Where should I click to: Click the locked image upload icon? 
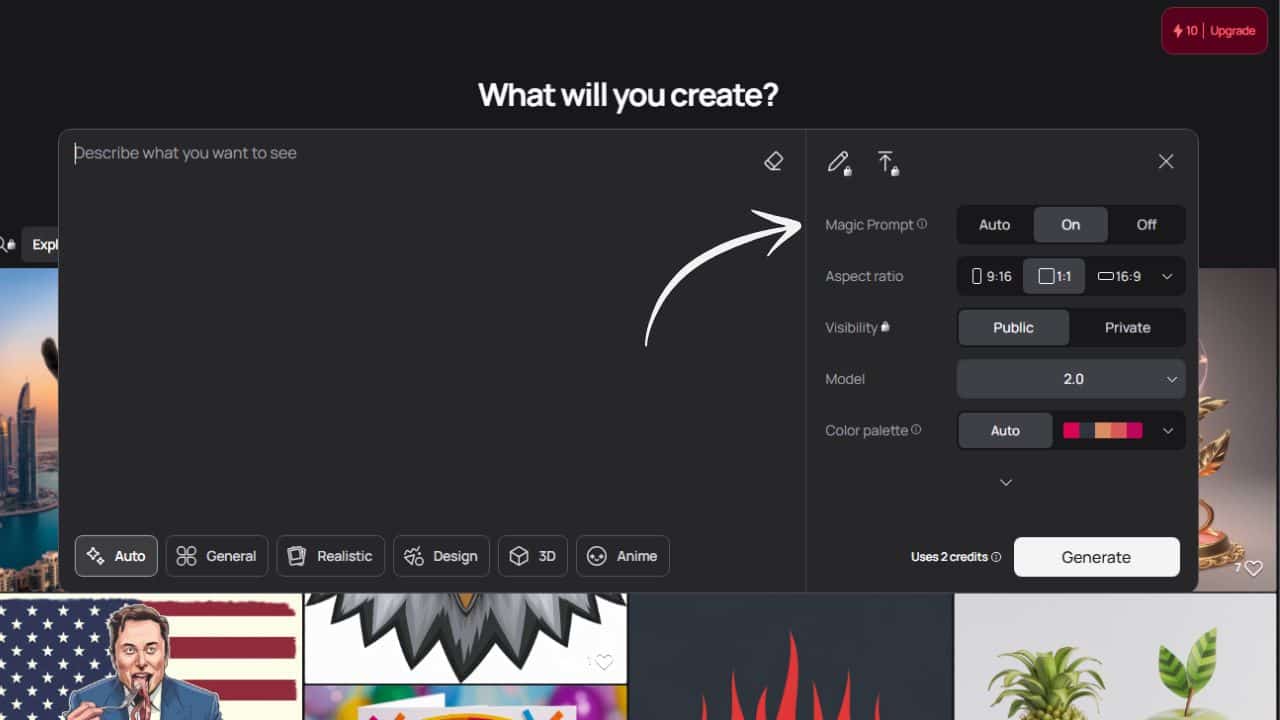886,162
